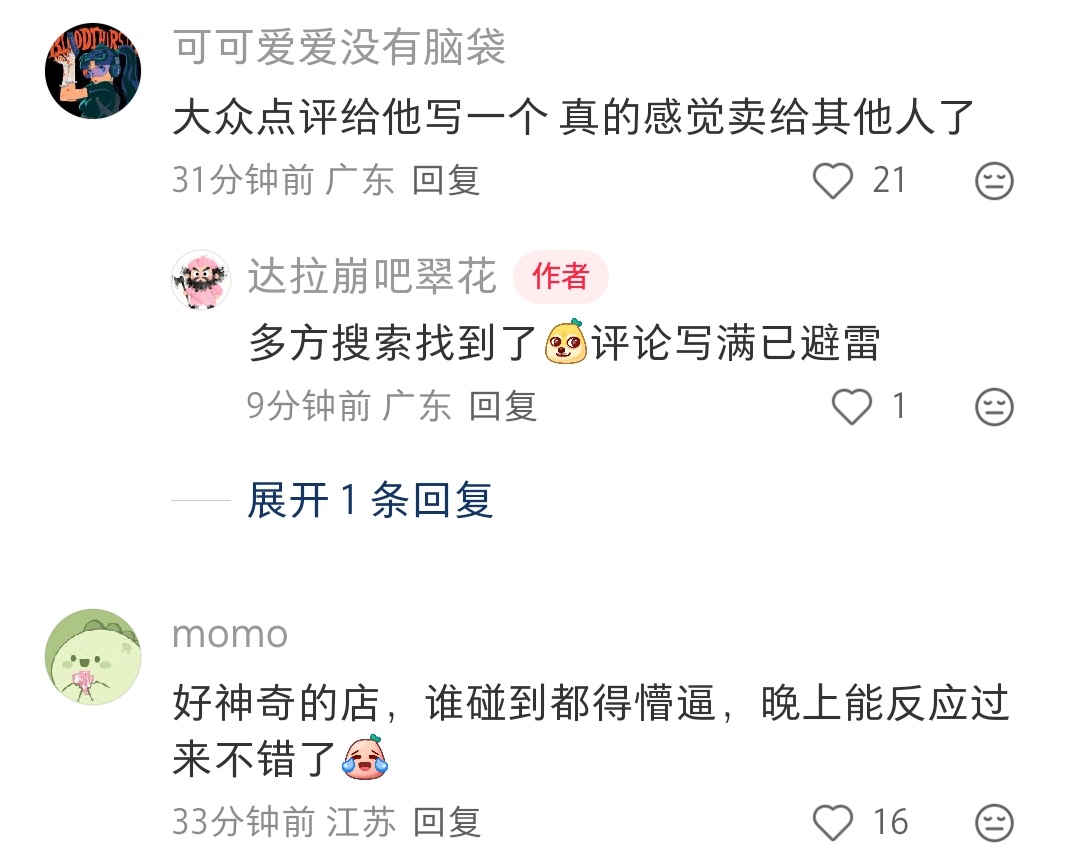Select momo's comment text 好神奇的店
Viewport: 1080px width, 866px height.
[276, 703]
